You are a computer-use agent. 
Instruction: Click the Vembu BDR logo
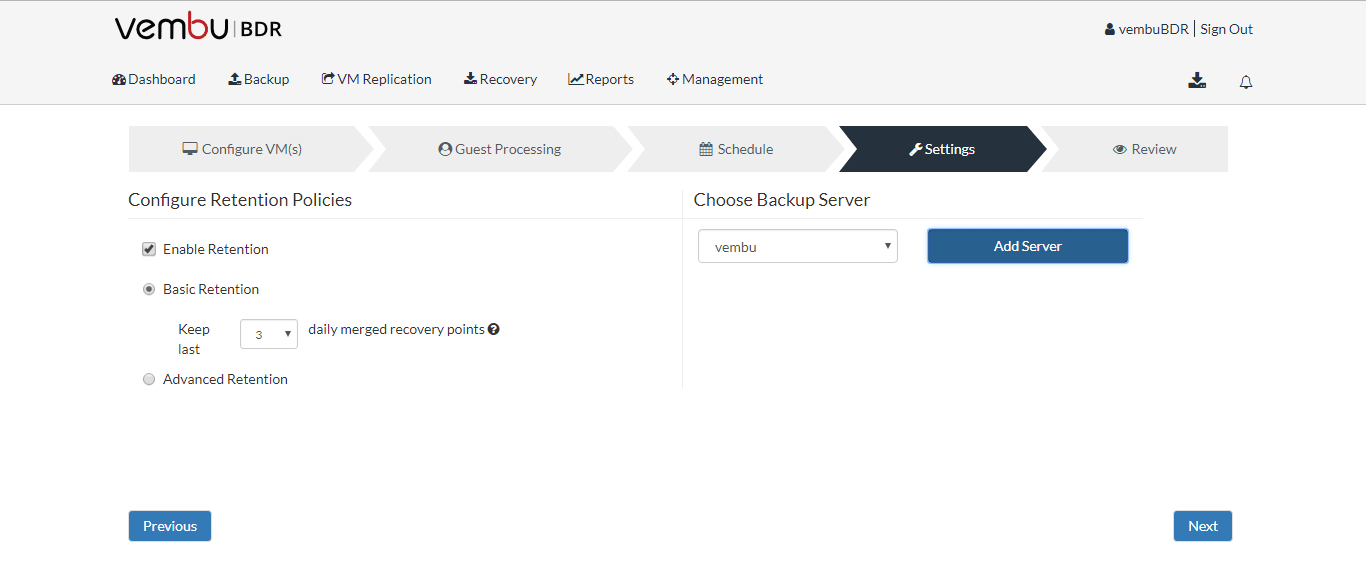198,27
